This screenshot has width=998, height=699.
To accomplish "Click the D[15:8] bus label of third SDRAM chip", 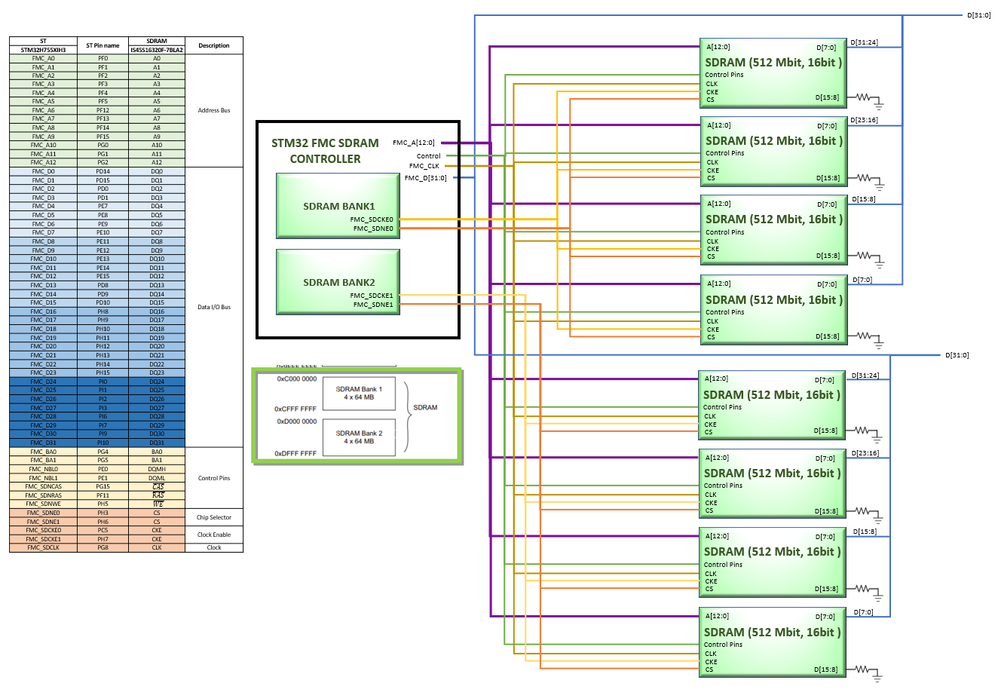I will pyautogui.click(x=864, y=199).
